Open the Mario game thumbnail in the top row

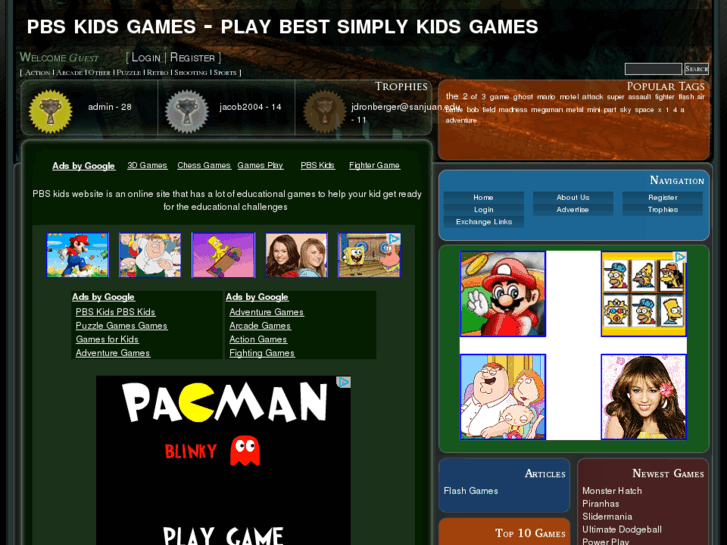(x=78, y=255)
